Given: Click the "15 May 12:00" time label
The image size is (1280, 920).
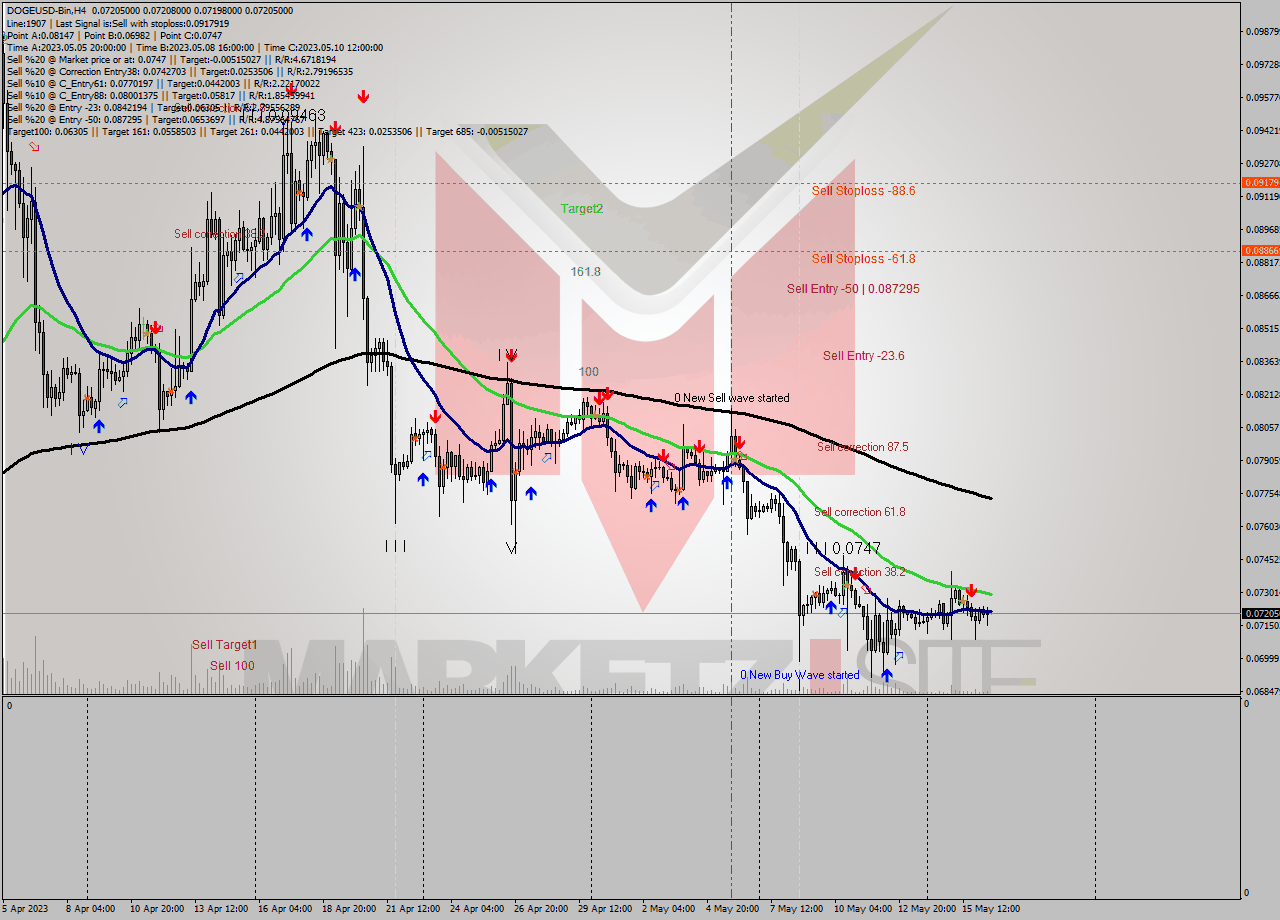Looking at the screenshot, I should (x=991, y=909).
